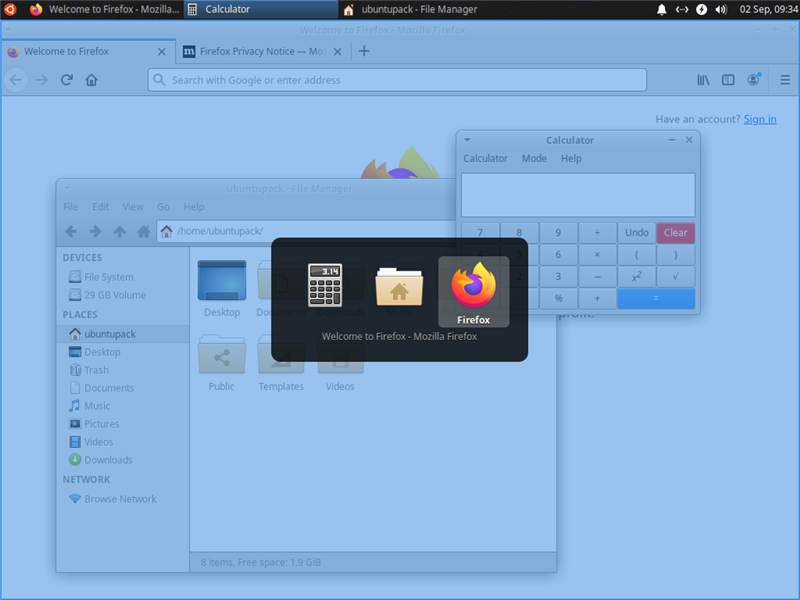
Task: Close the Firefox Privacy Notice tab
Action: tap(337, 52)
